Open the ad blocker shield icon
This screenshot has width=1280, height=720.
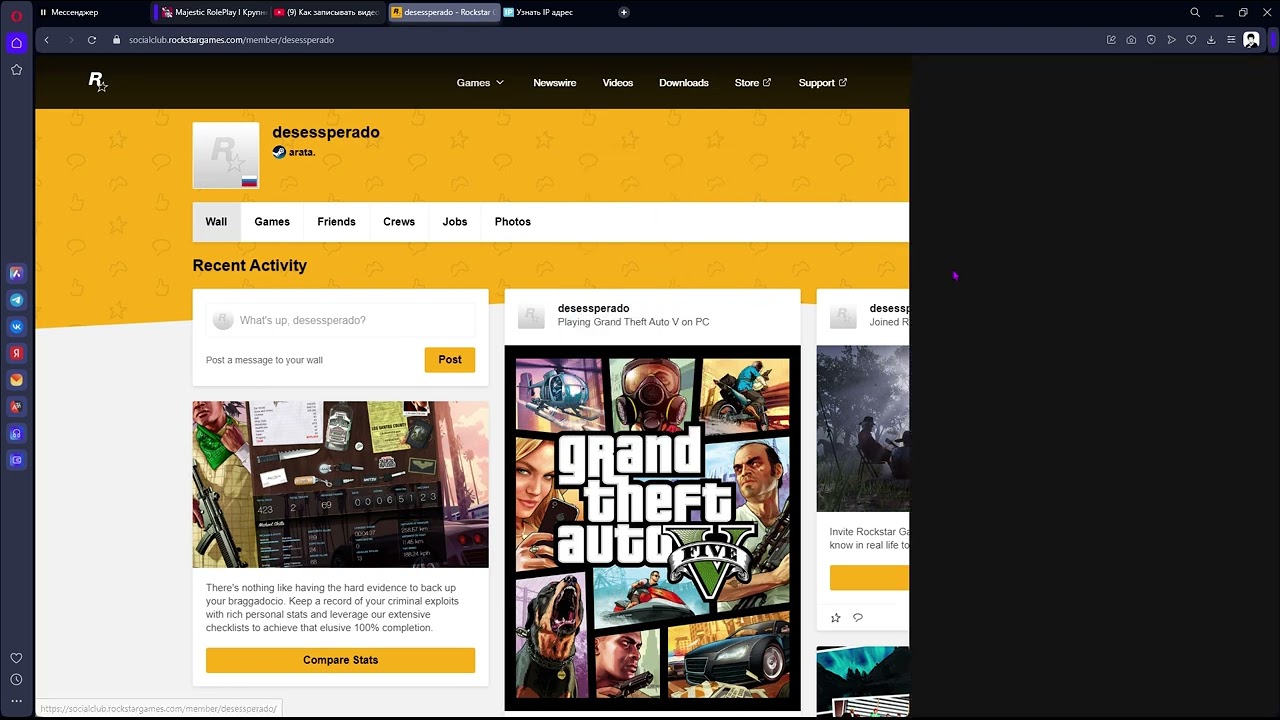pyautogui.click(x=1151, y=40)
